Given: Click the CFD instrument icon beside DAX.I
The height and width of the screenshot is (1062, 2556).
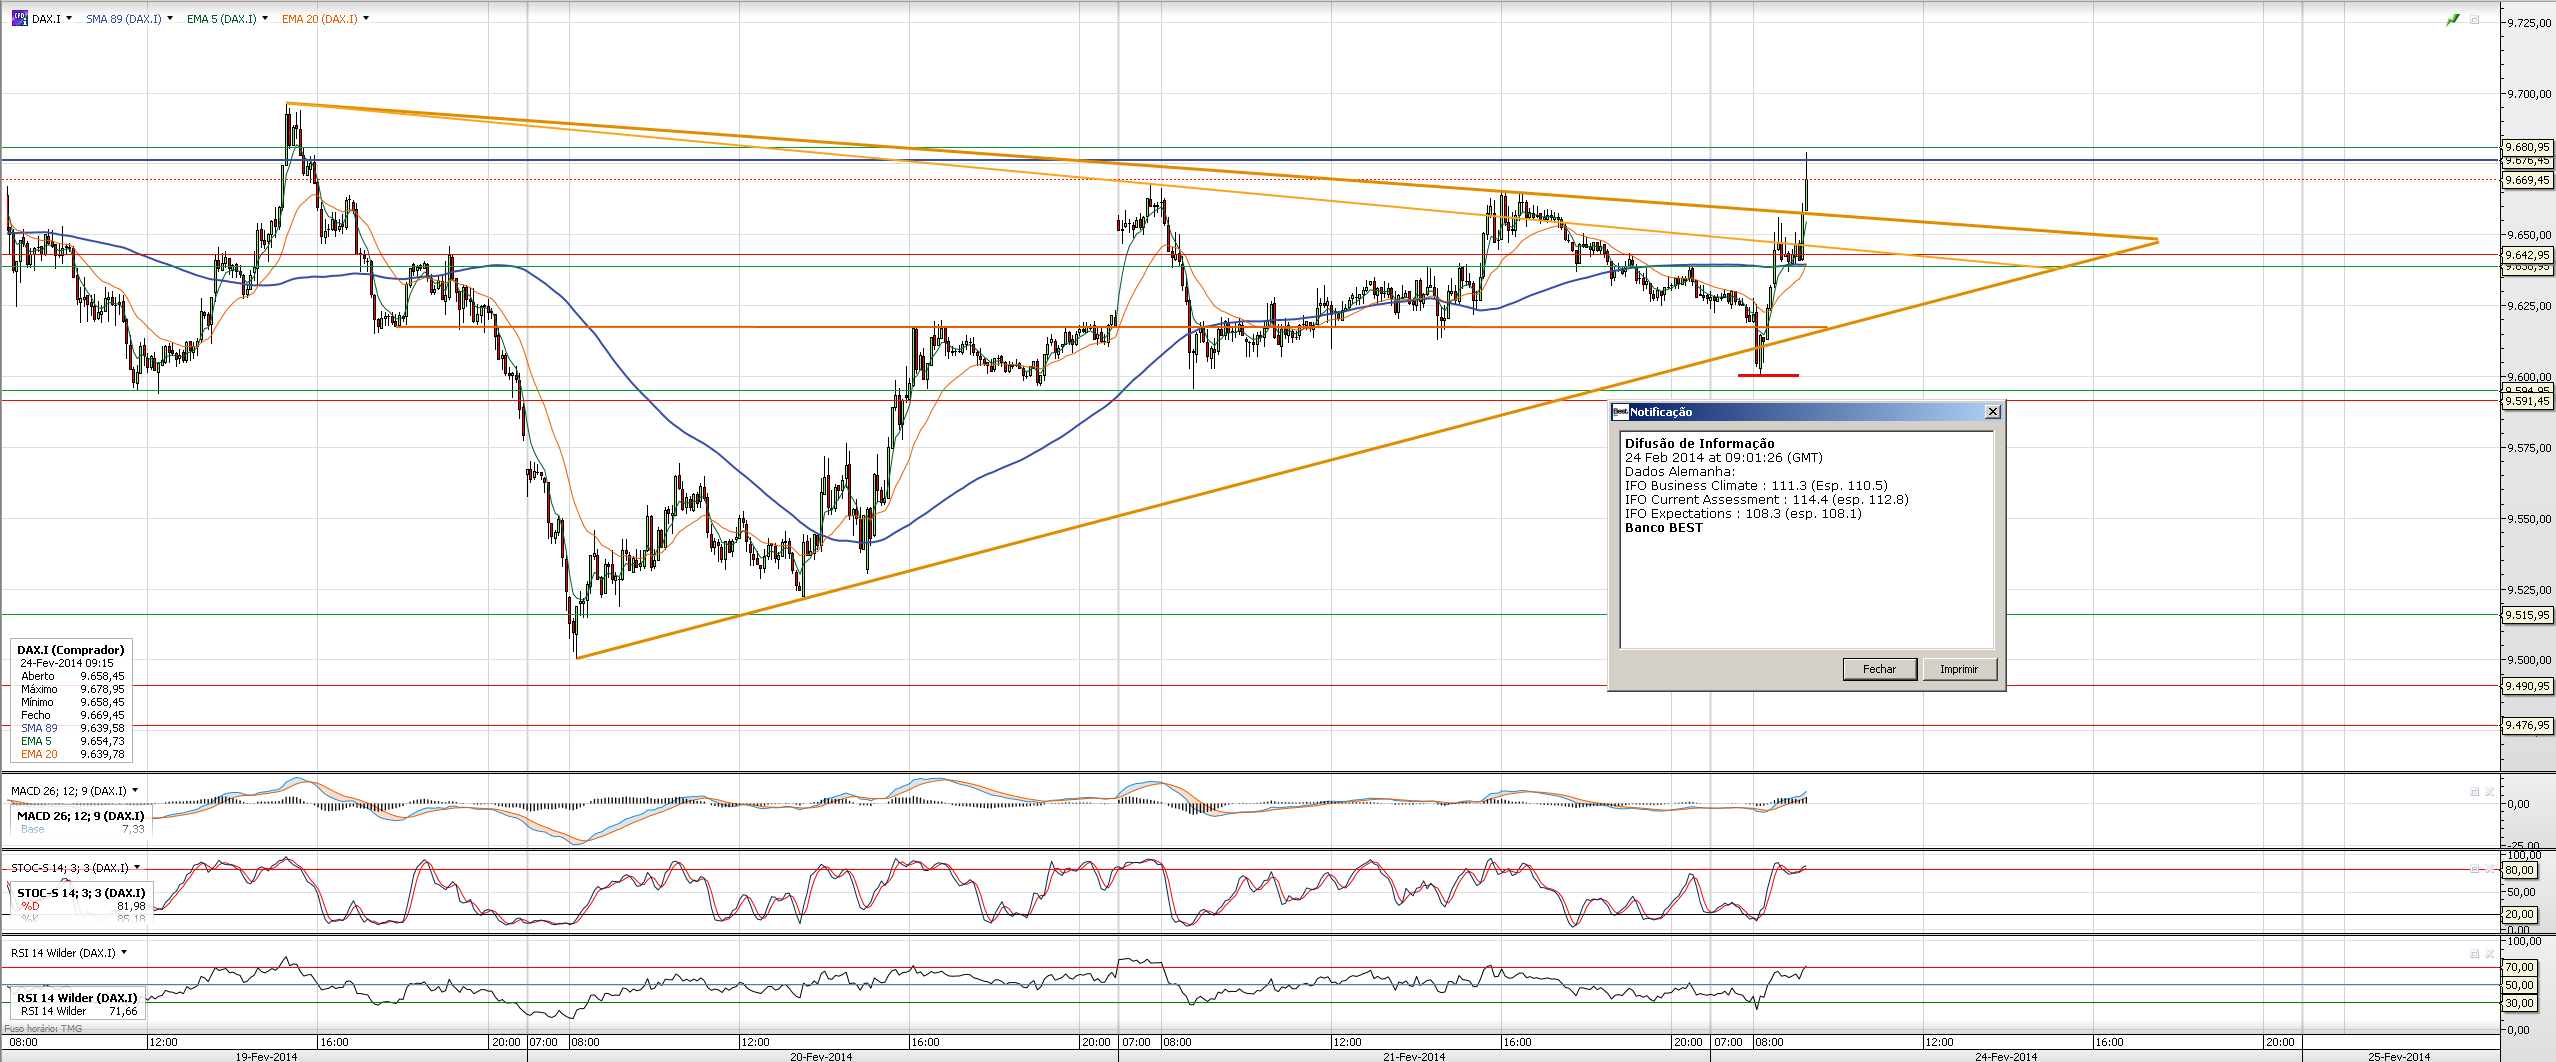Looking at the screenshot, I should (x=19, y=18).
